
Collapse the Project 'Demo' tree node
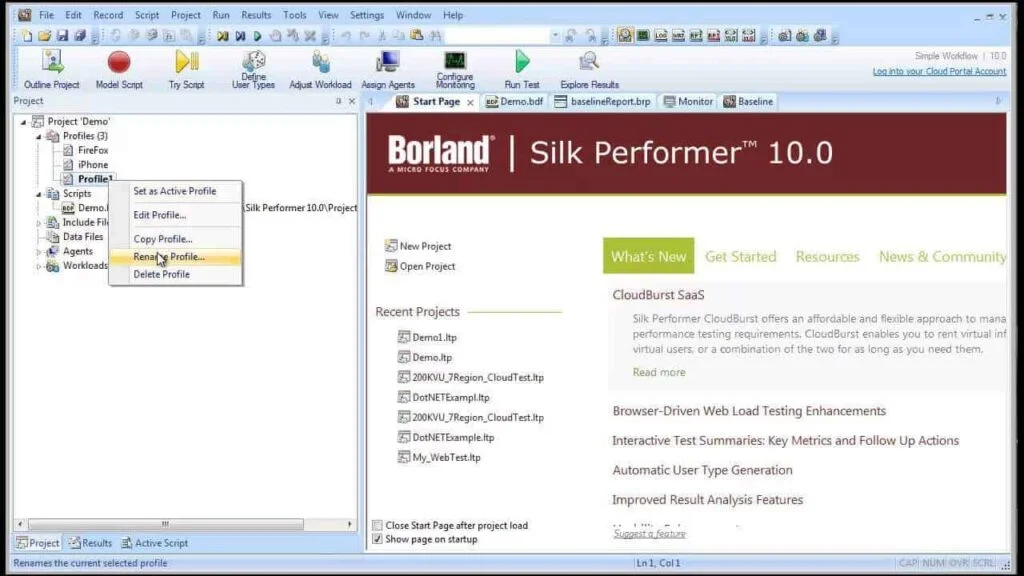[24, 121]
